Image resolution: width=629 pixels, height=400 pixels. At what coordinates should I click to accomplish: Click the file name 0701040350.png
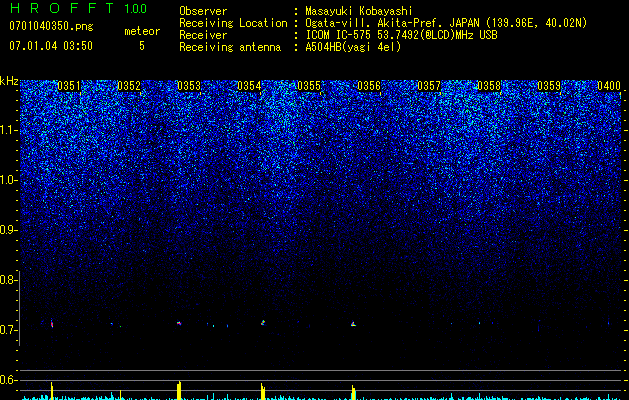click(51, 26)
